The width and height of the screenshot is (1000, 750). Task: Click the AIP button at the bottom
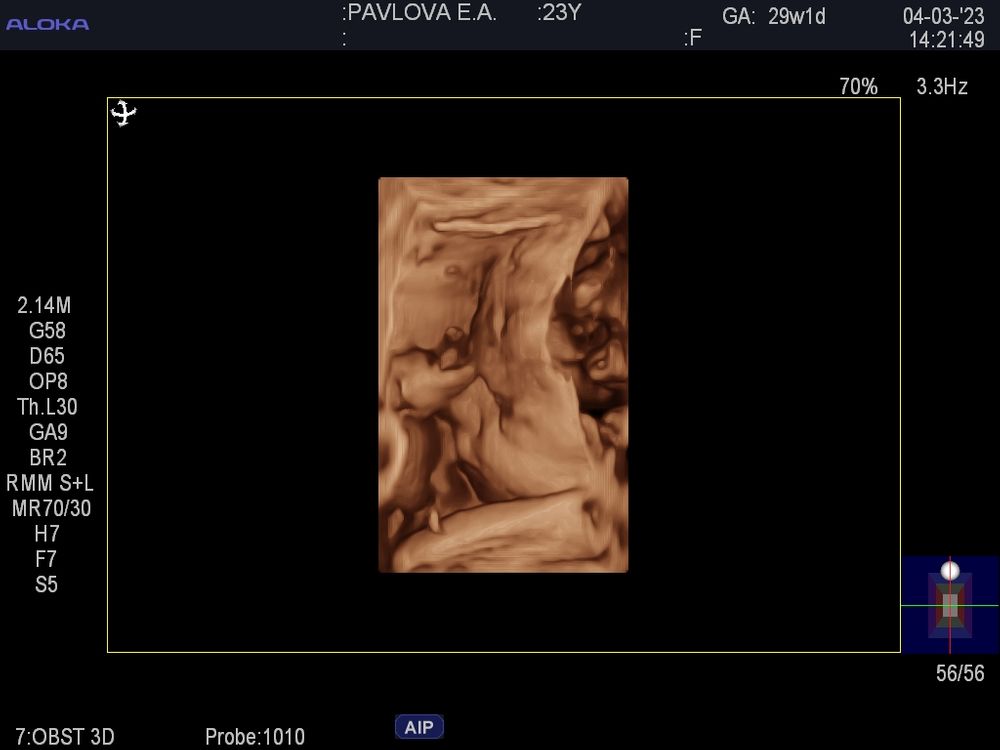pos(419,727)
